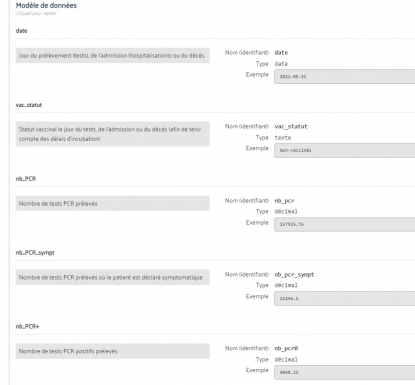Select the nb_PCR_sympt field heading
Image resolution: width=415 pixels, height=385 pixels.
coord(35,253)
